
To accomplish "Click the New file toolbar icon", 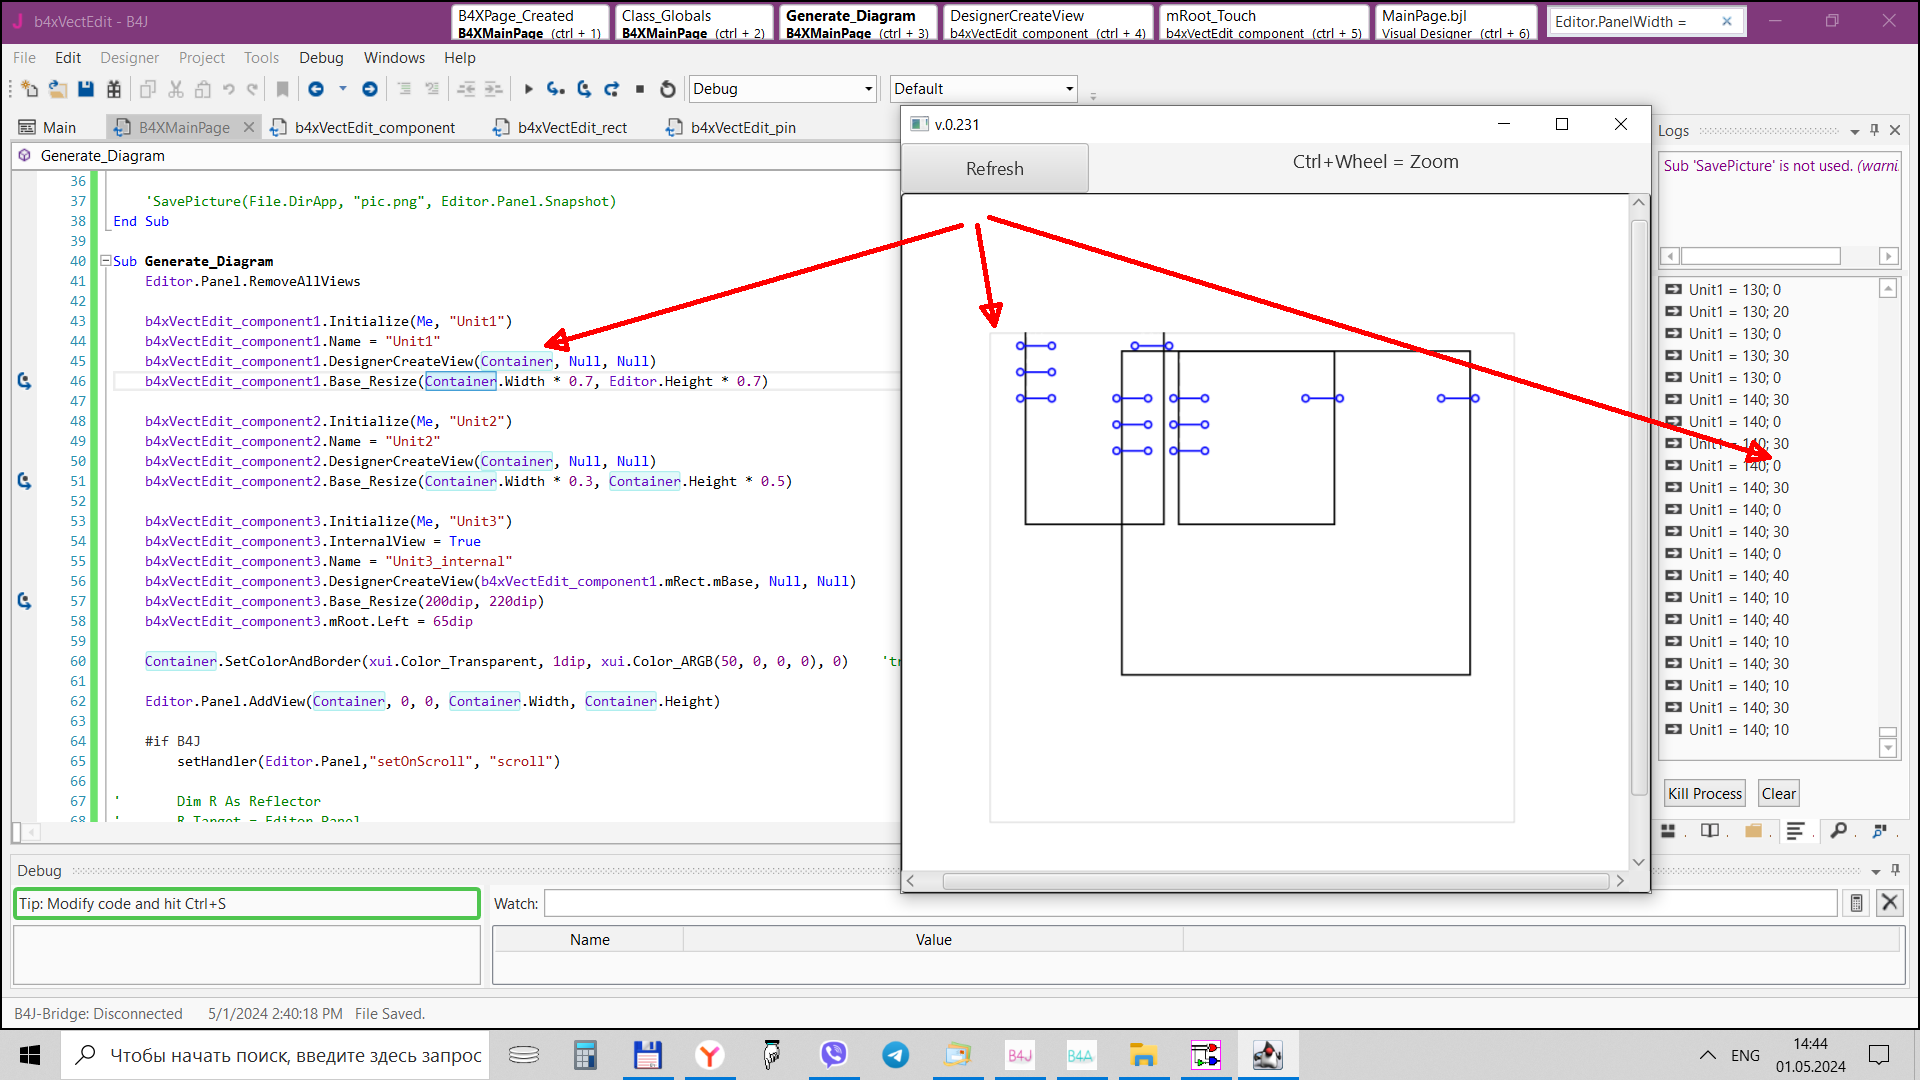I will (x=29, y=89).
